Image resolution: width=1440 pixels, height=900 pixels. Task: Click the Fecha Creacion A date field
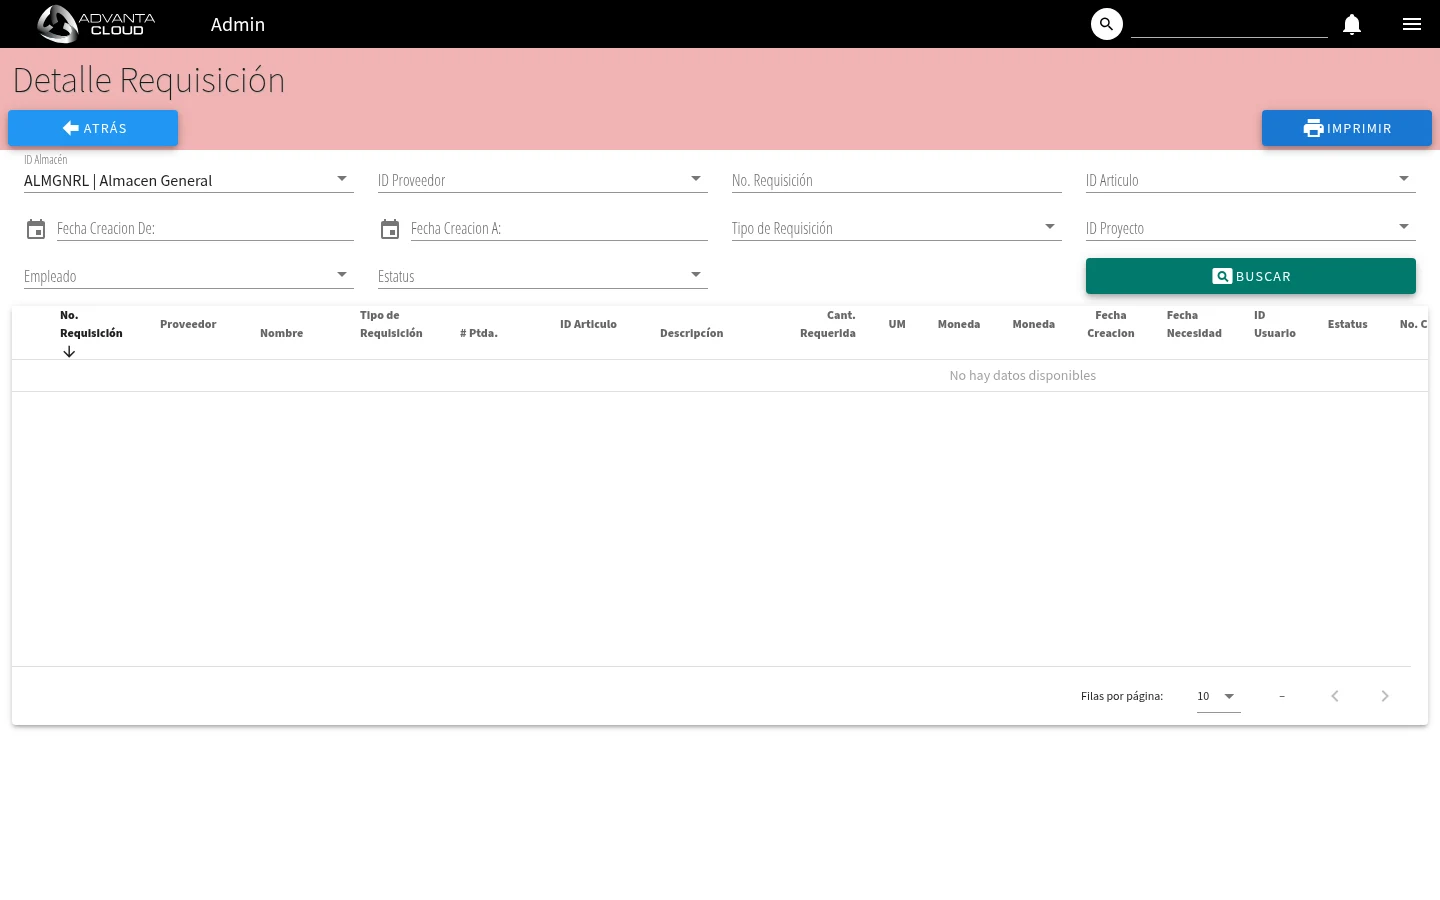(559, 228)
